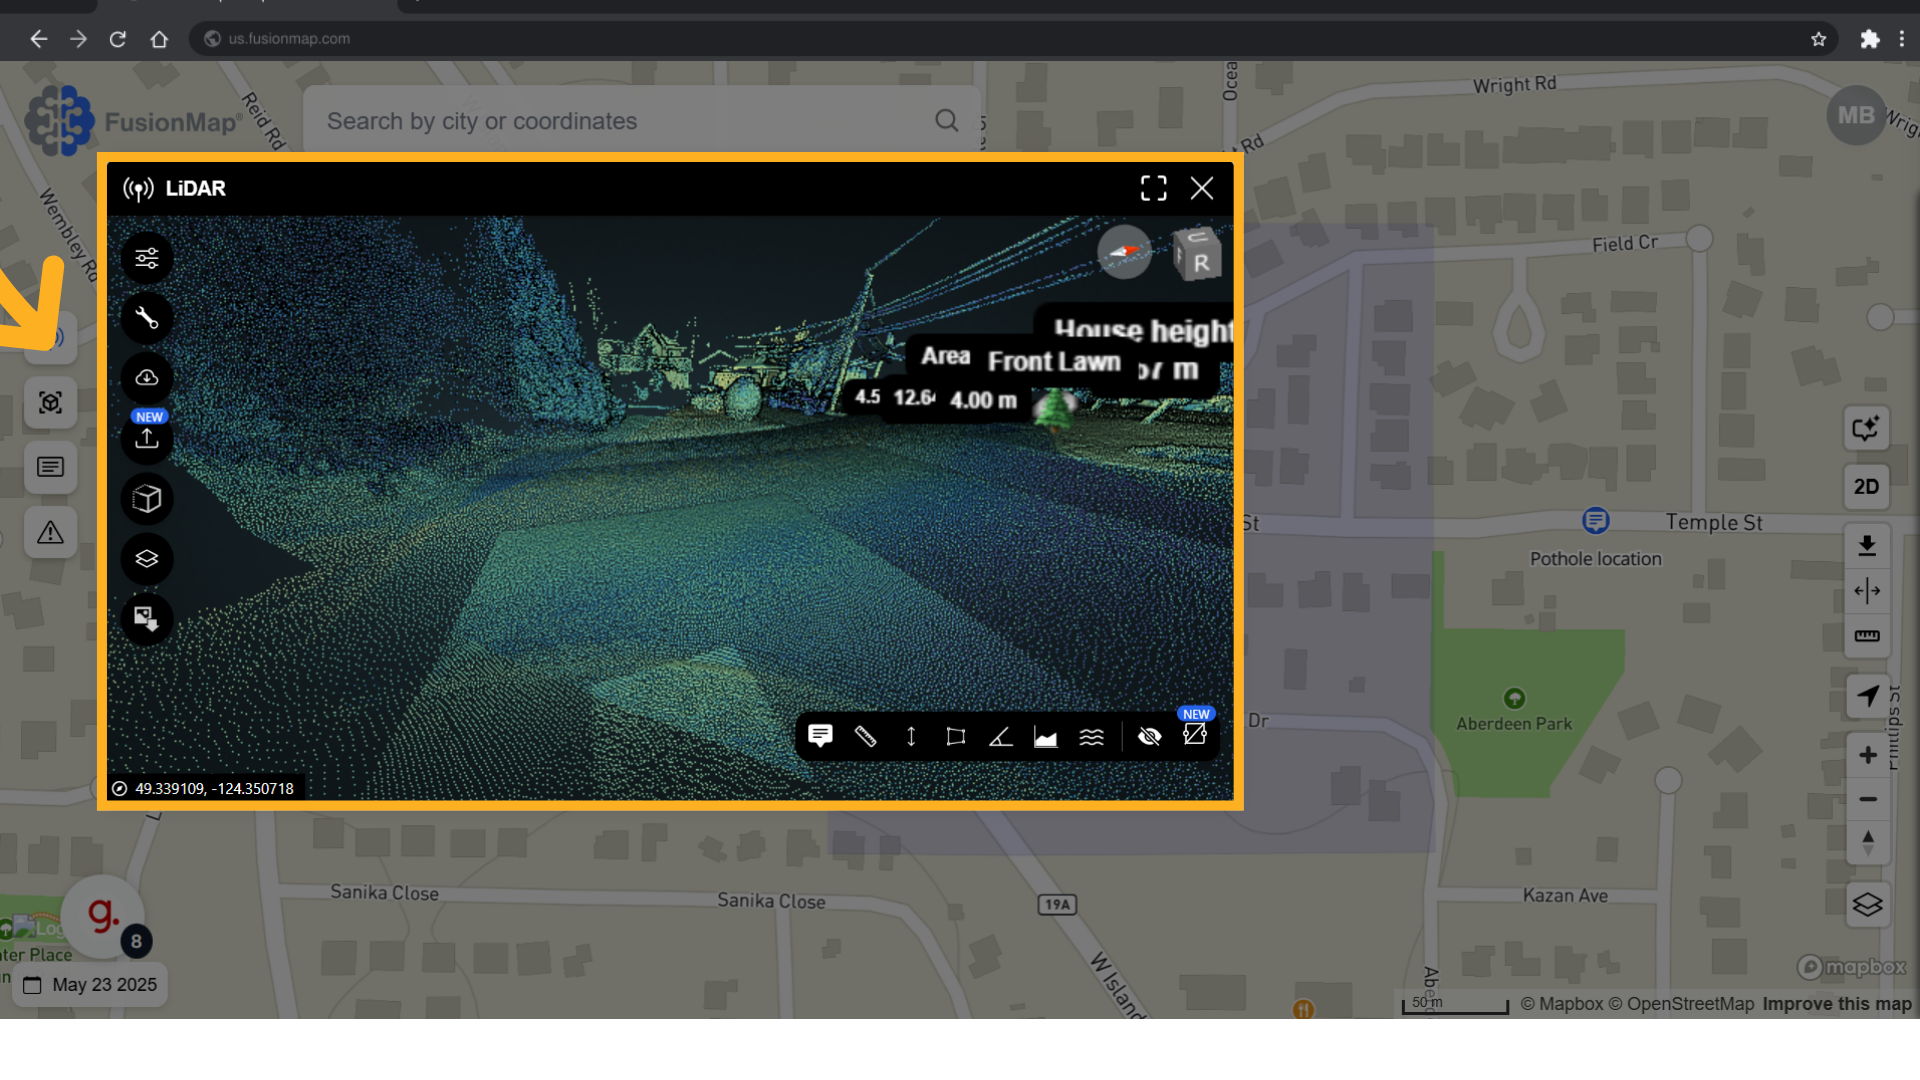The image size is (1920, 1080).
Task: Toggle the 2D map view button
Action: [1866, 487]
